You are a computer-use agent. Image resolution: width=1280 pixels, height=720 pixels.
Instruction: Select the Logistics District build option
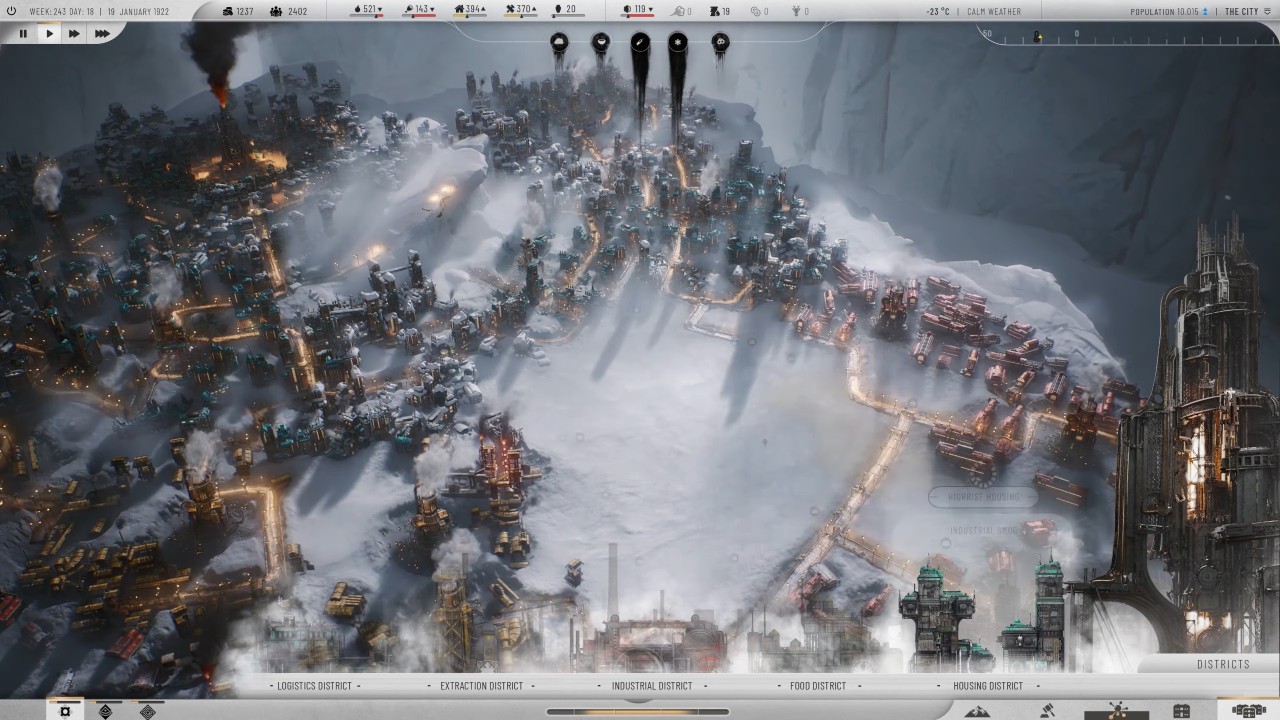[314, 686]
